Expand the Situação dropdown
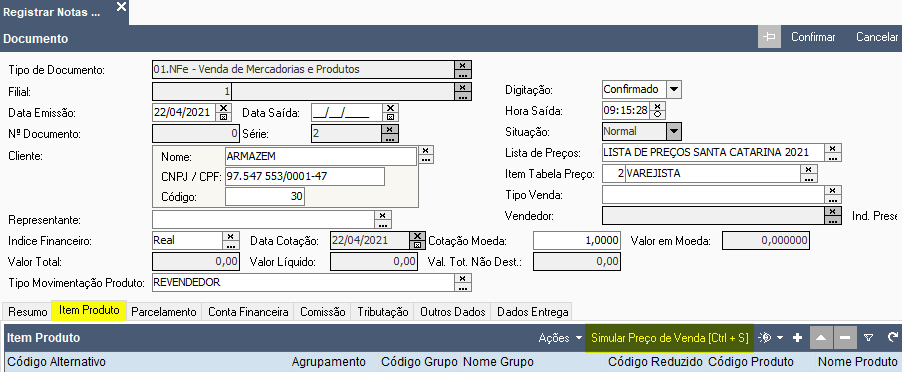 pos(674,132)
